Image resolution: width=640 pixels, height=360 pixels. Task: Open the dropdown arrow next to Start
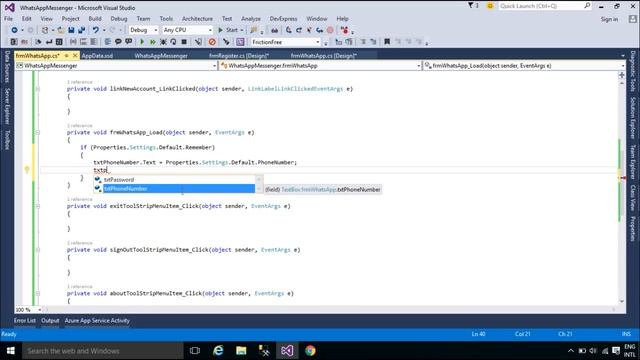(x=242, y=30)
